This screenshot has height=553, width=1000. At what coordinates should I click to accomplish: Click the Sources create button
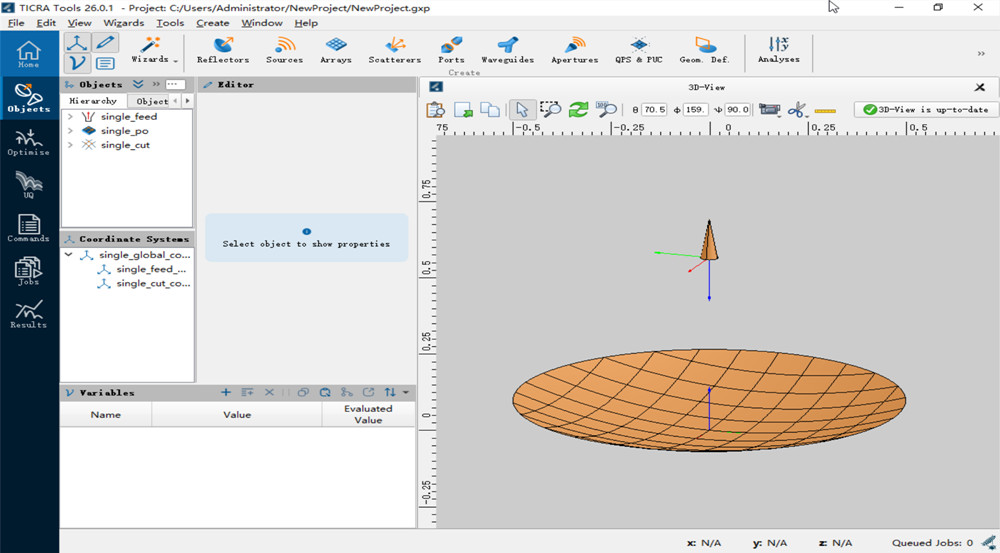click(x=284, y=50)
